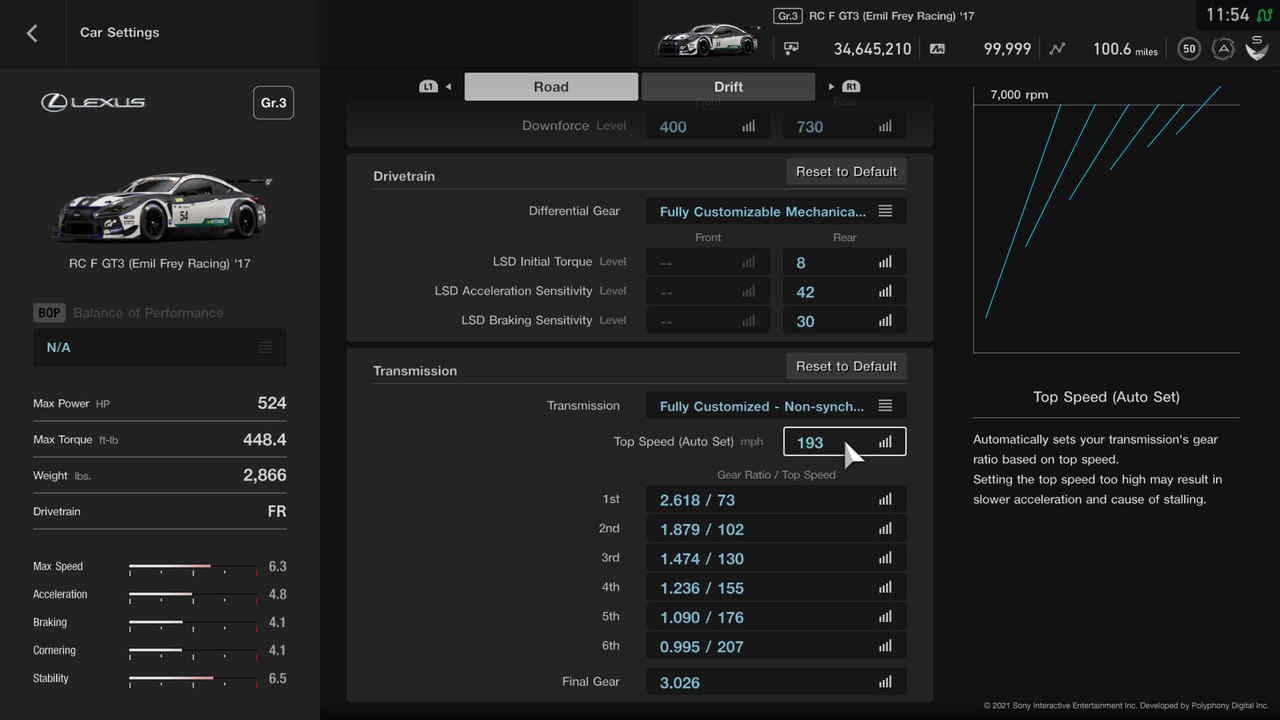The height and width of the screenshot is (720, 1280).
Task: Open the Balance of Performance list icon
Action: coord(265,347)
